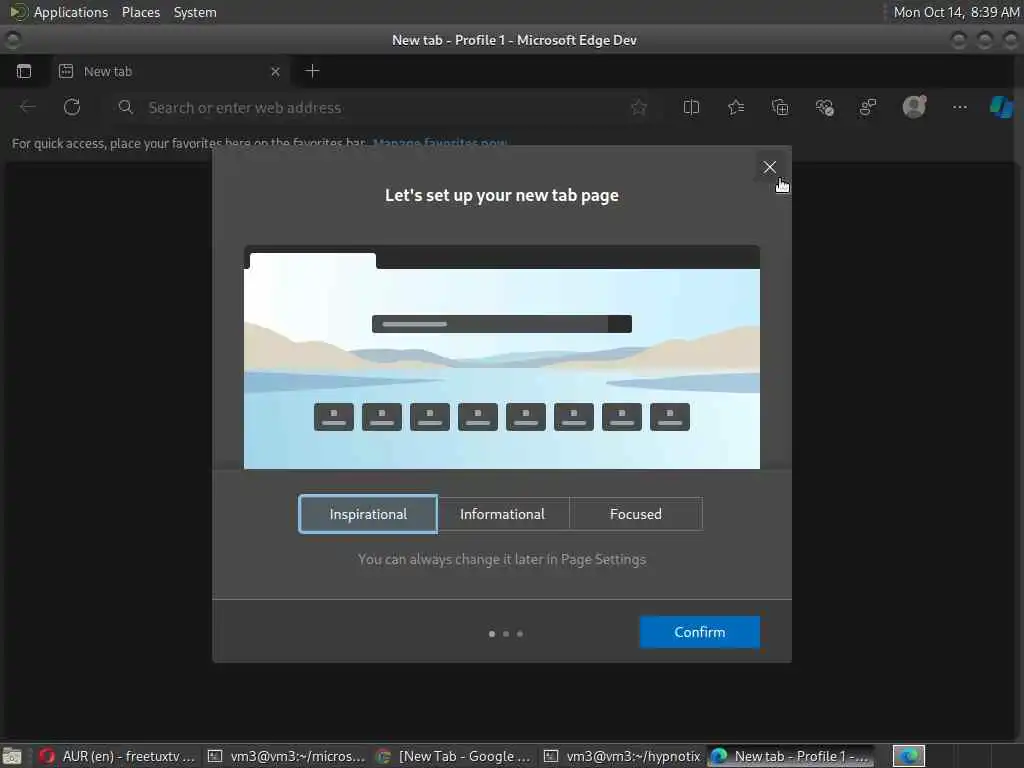
Task: Open the Profile 1 avatar
Action: tap(914, 106)
